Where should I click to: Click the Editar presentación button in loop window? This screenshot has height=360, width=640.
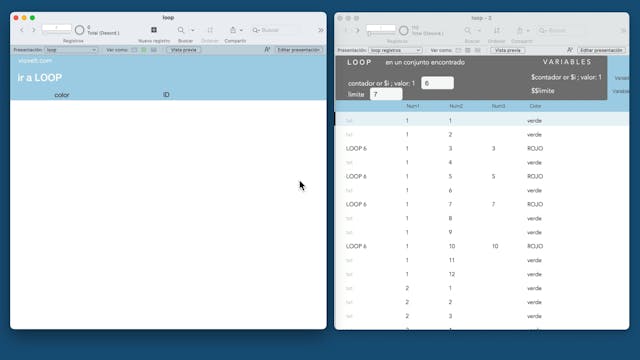pyautogui.click(x=298, y=50)
